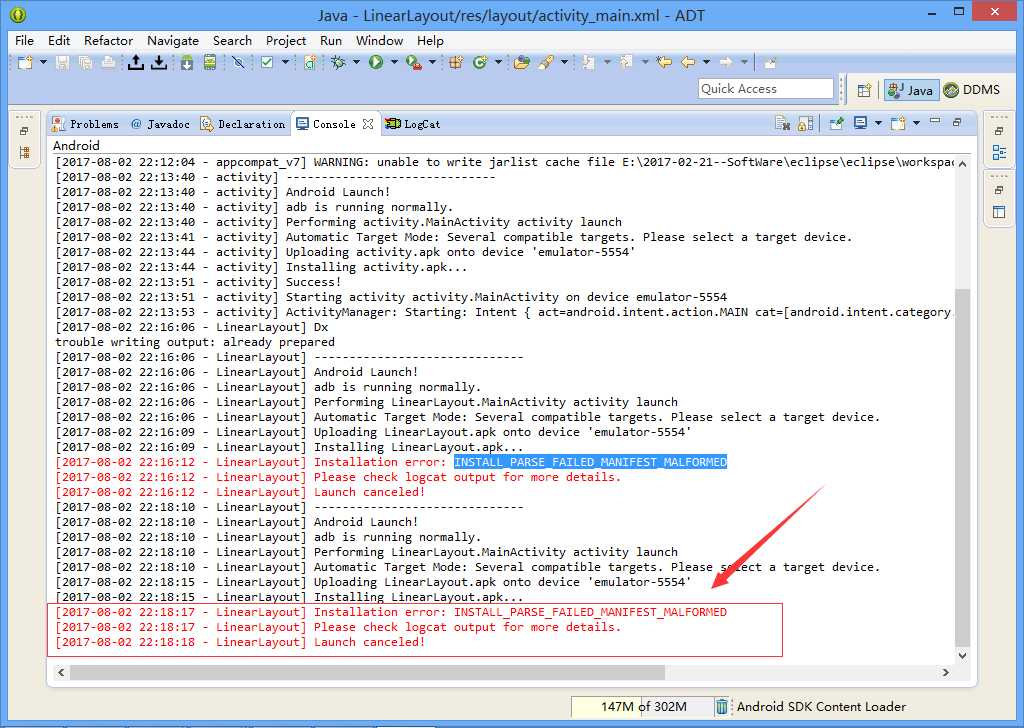Run garbage collector via trash can icon

(x=722, y=706)
